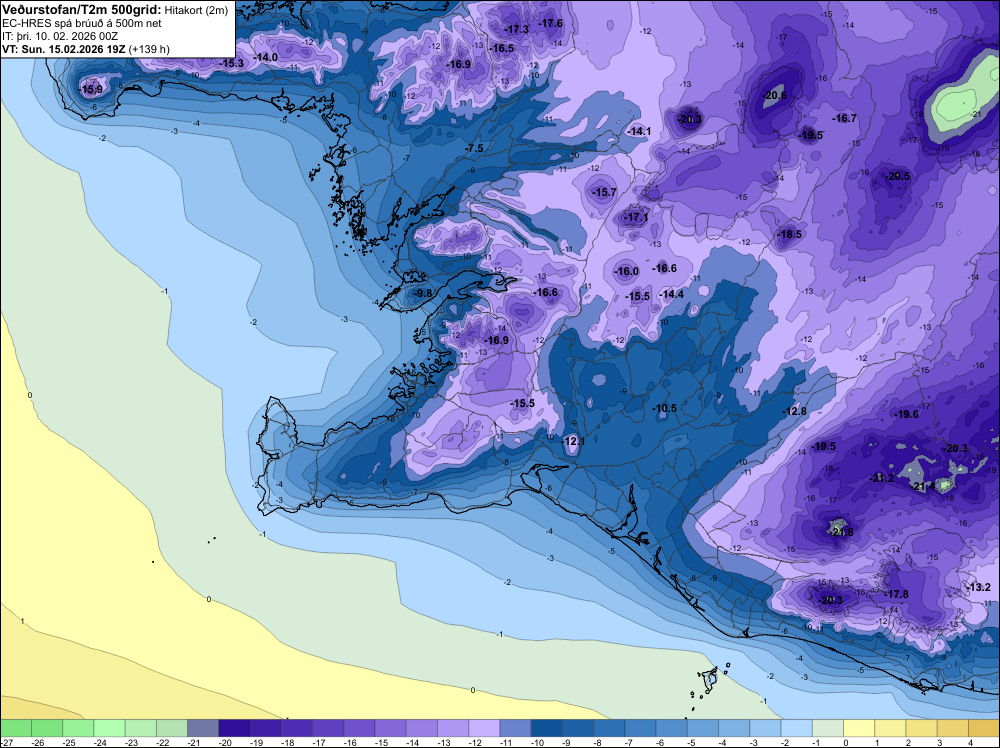Viewport: 1000px width, 748px height.
Task: Click the initial time 'IT: þri. 10. 02. 2026 00Z'
Action: coord(60,36)
